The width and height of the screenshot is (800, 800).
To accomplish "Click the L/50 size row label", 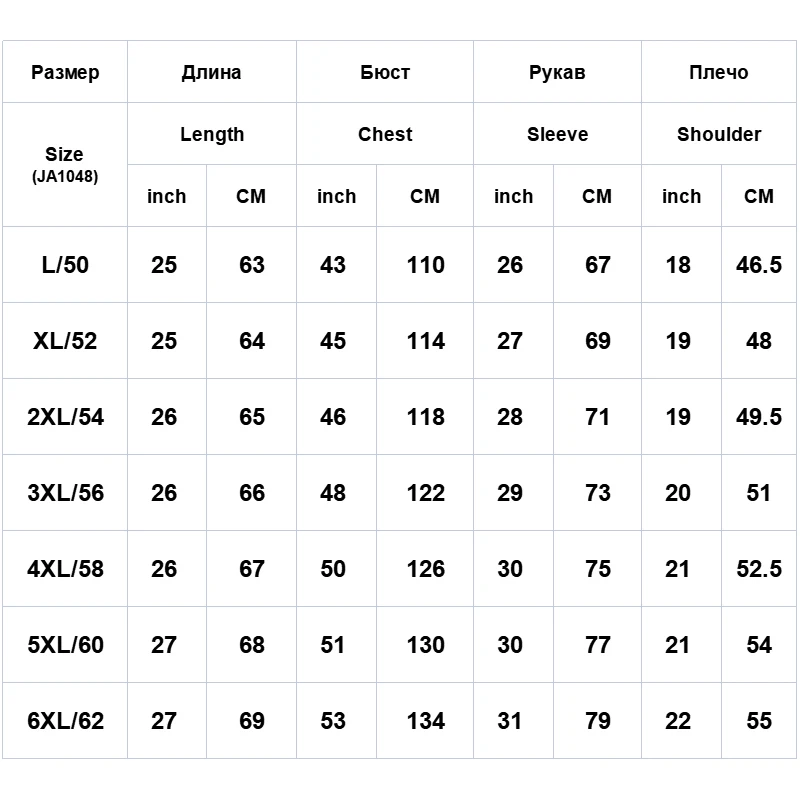I will pyautogui.click(x=65, y=264).
